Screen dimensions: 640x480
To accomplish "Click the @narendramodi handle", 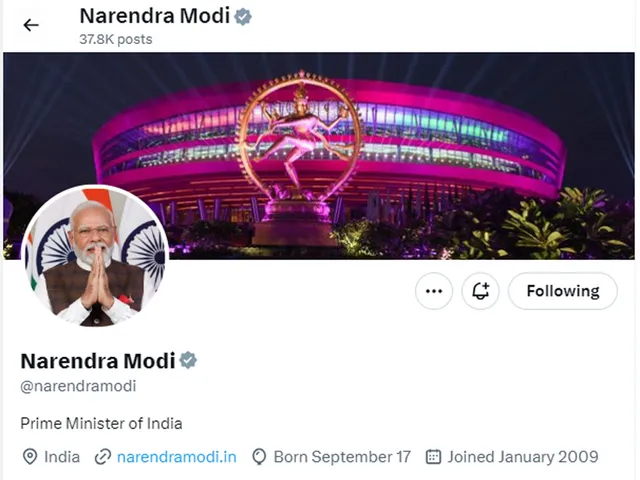I will pyautogui.click(x=78, y=386).
